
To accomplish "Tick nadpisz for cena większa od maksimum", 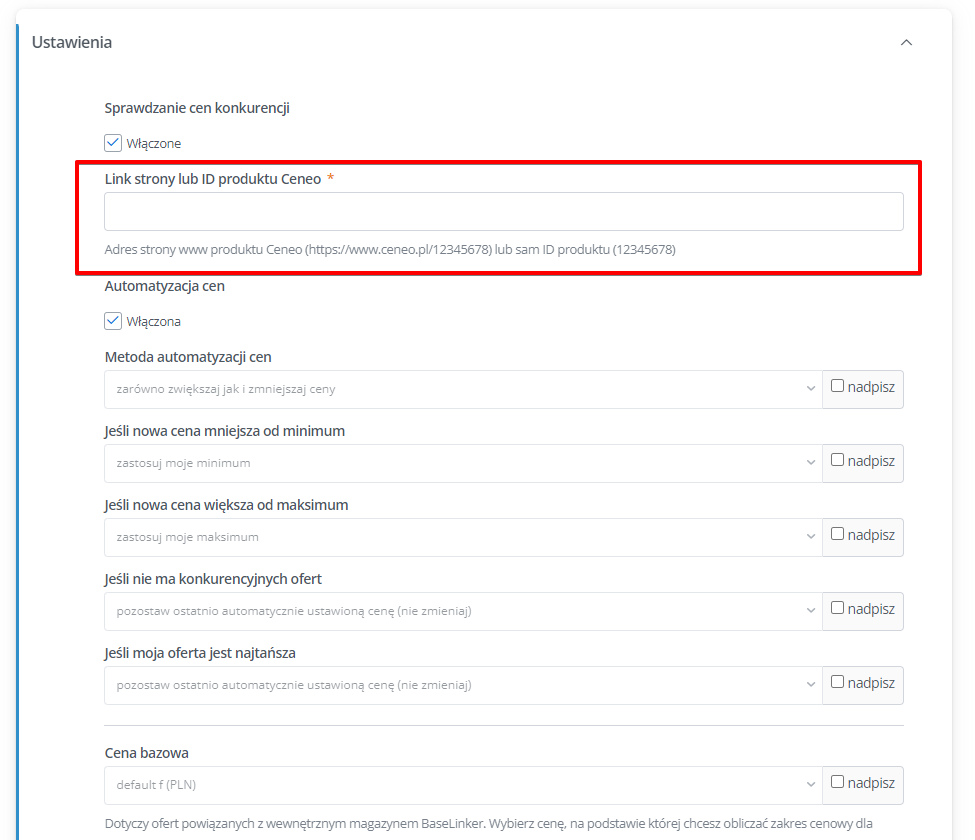I will pyautogui.click(x=838, y=534).
